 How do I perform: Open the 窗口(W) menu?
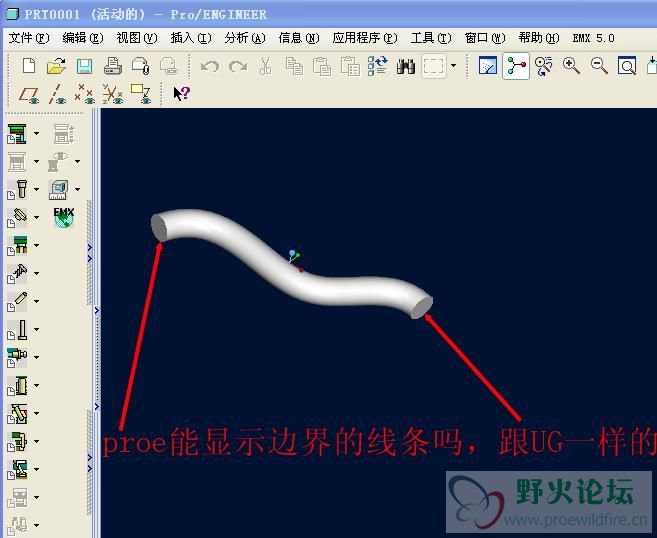coord(485,38)
